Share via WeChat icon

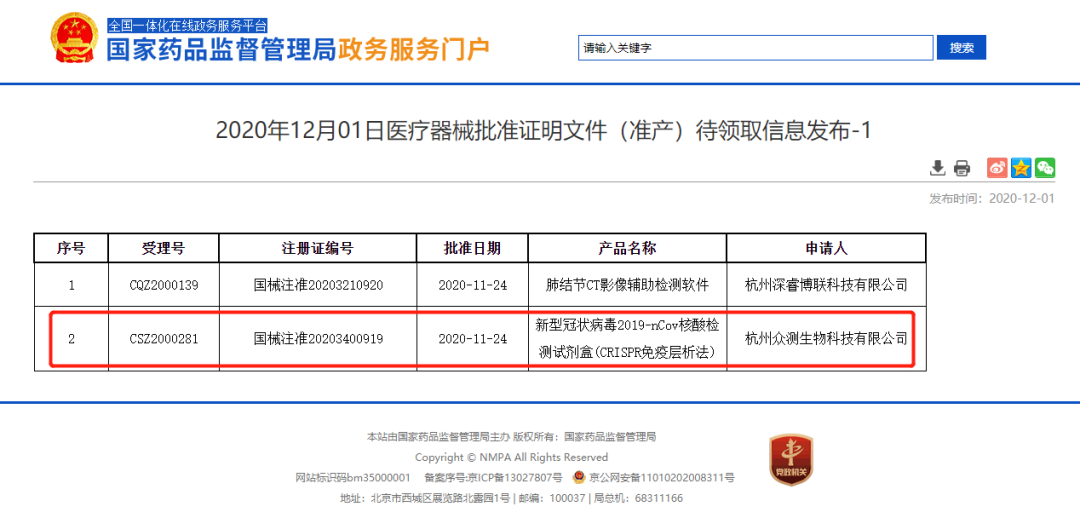[x=1046, y=167]
